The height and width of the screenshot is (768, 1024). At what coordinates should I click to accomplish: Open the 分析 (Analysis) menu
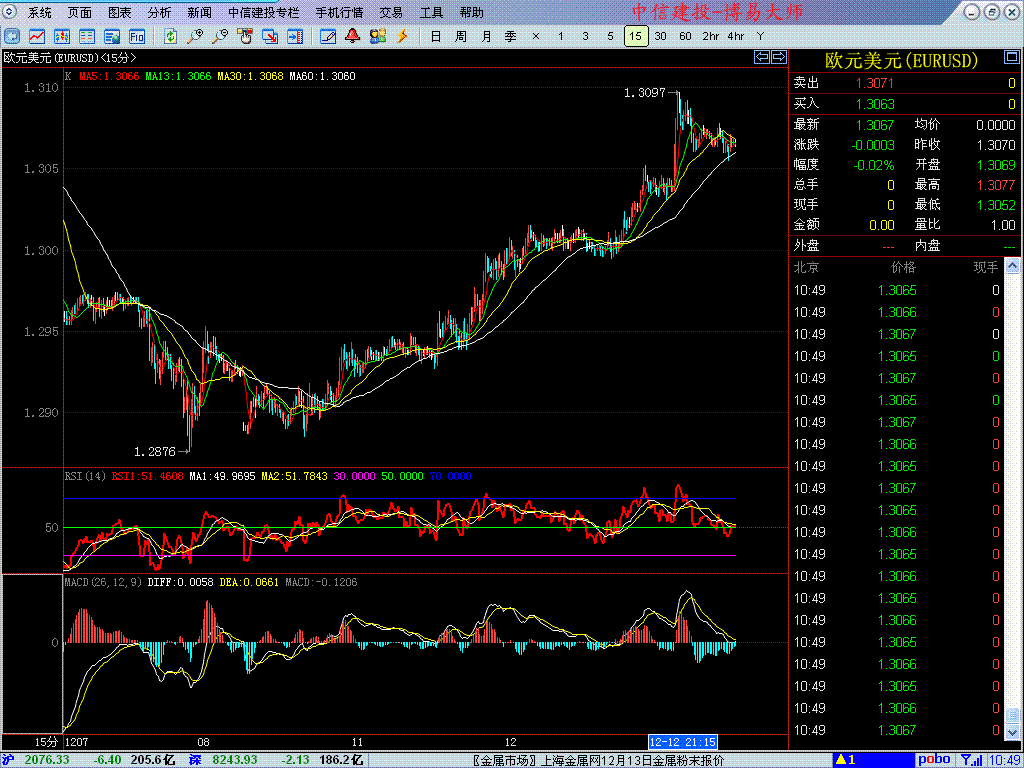point(159,13)
